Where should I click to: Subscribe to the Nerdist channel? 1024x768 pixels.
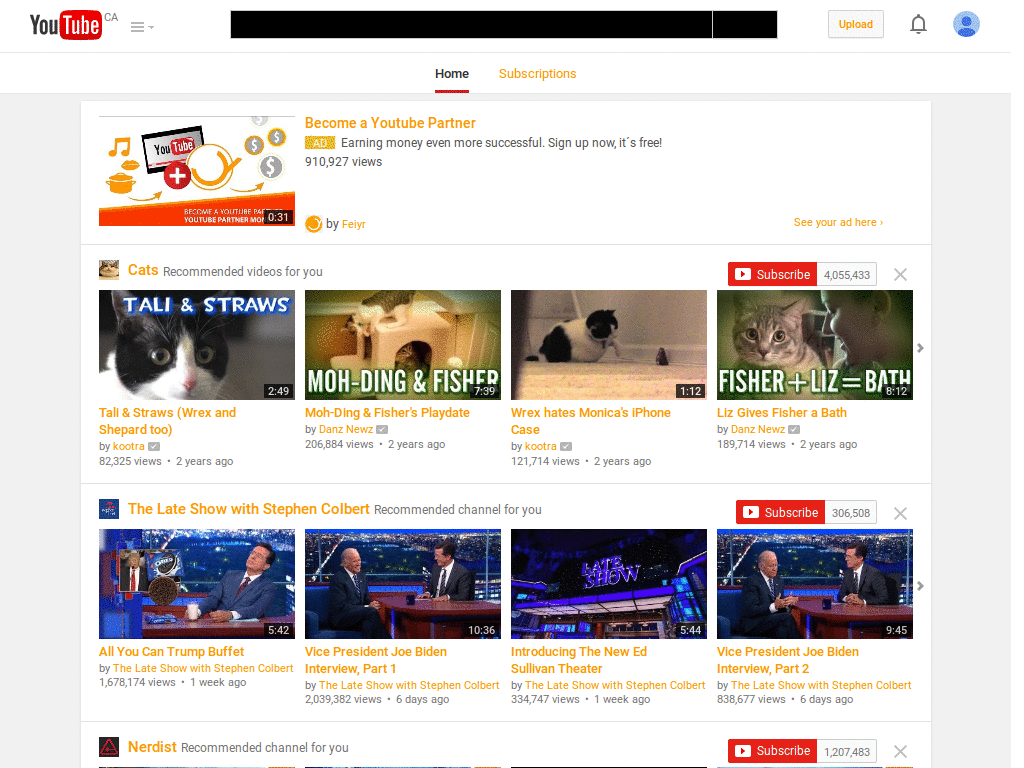(x=773, y=751)
